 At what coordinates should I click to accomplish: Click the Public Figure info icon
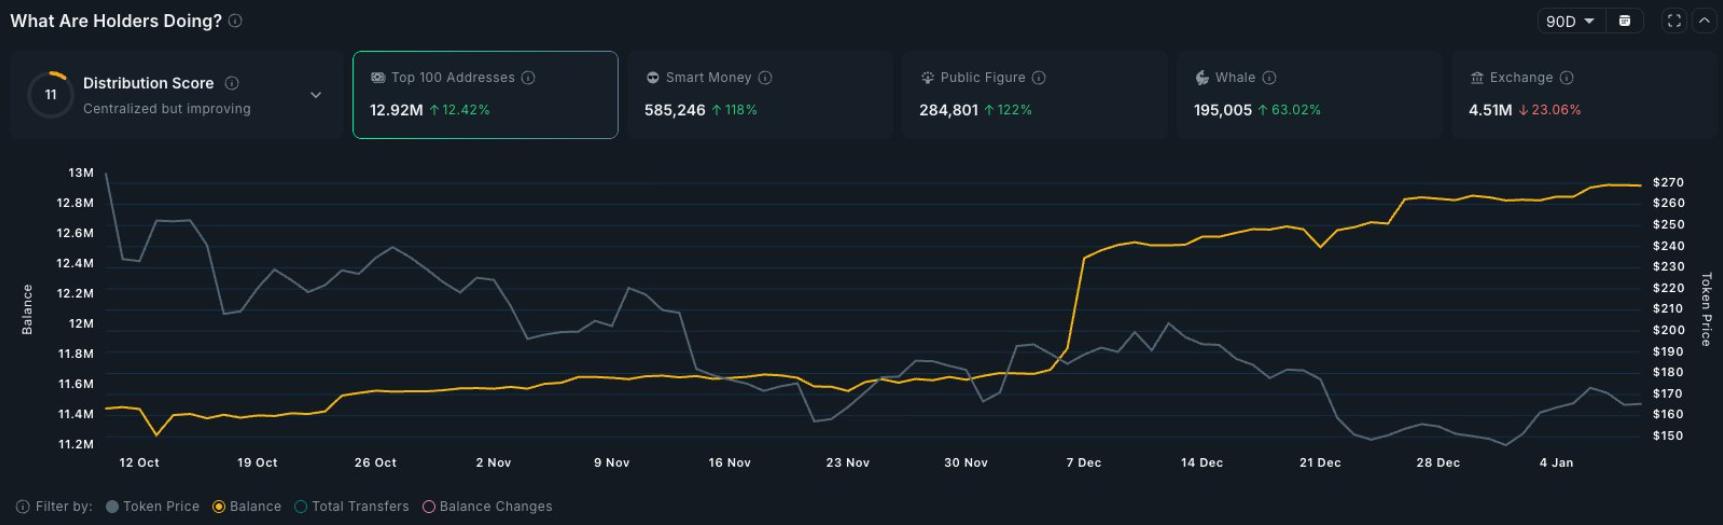pyautogui.click(x=1039, y=78)
